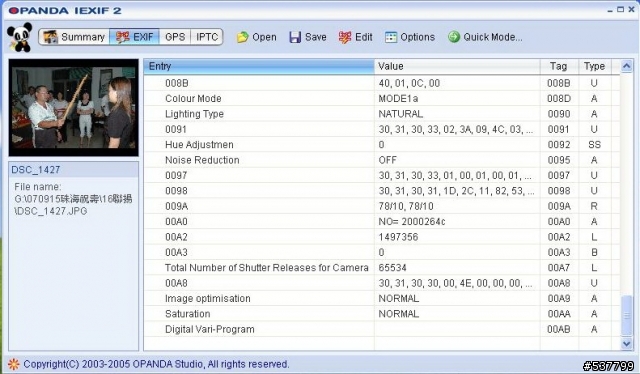Image resolution: width=640 pixels, height=374 pixels.
Task: Select the 00A0 entry name
Action: tap(176, 222)
